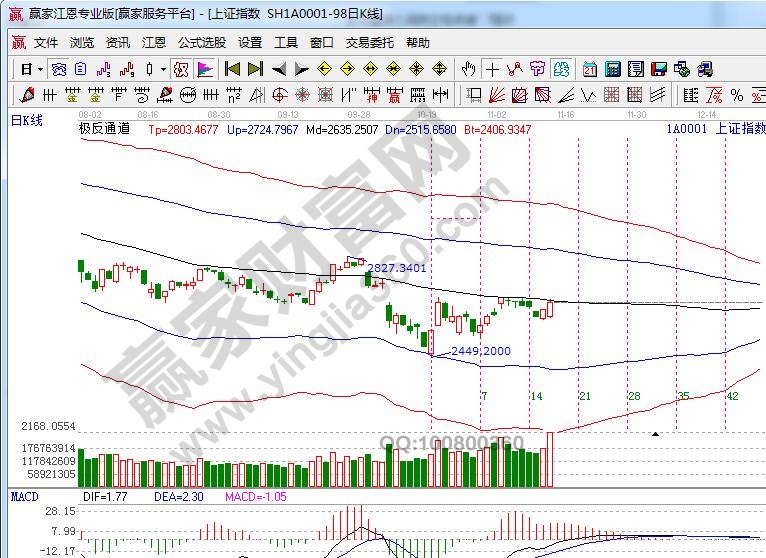Click the colorful flag icon
Image resolution: width=766 pixels, height=558 pixels.
(205, 69)
